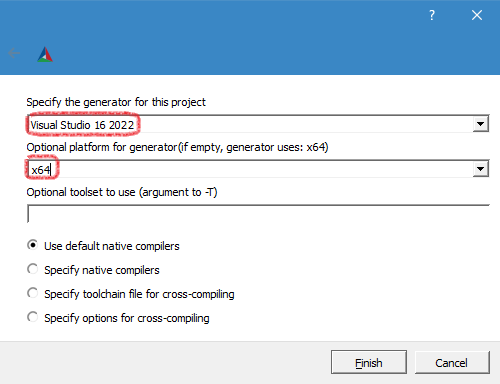
Task: Click the CMake triangle logo icon
Action: coord(45,55)
